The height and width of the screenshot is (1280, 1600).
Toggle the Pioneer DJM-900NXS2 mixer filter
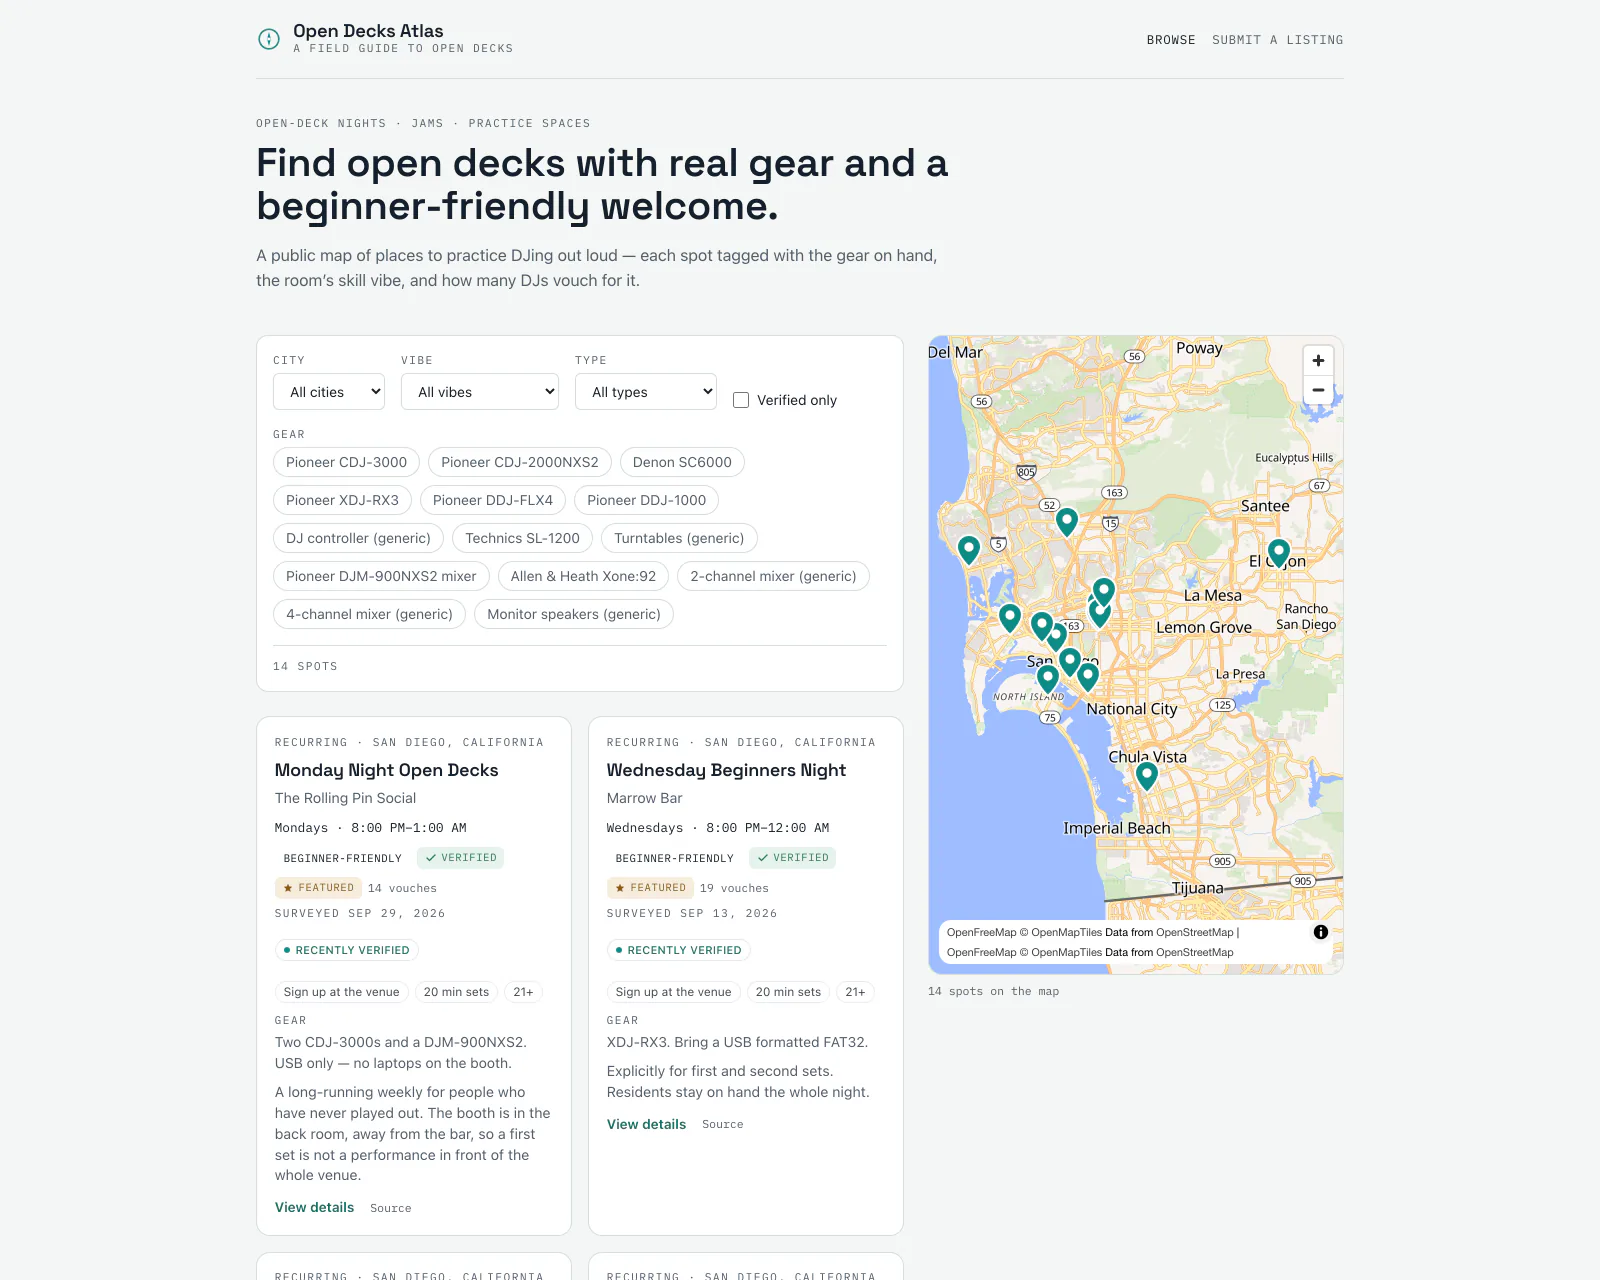[381, 576]
